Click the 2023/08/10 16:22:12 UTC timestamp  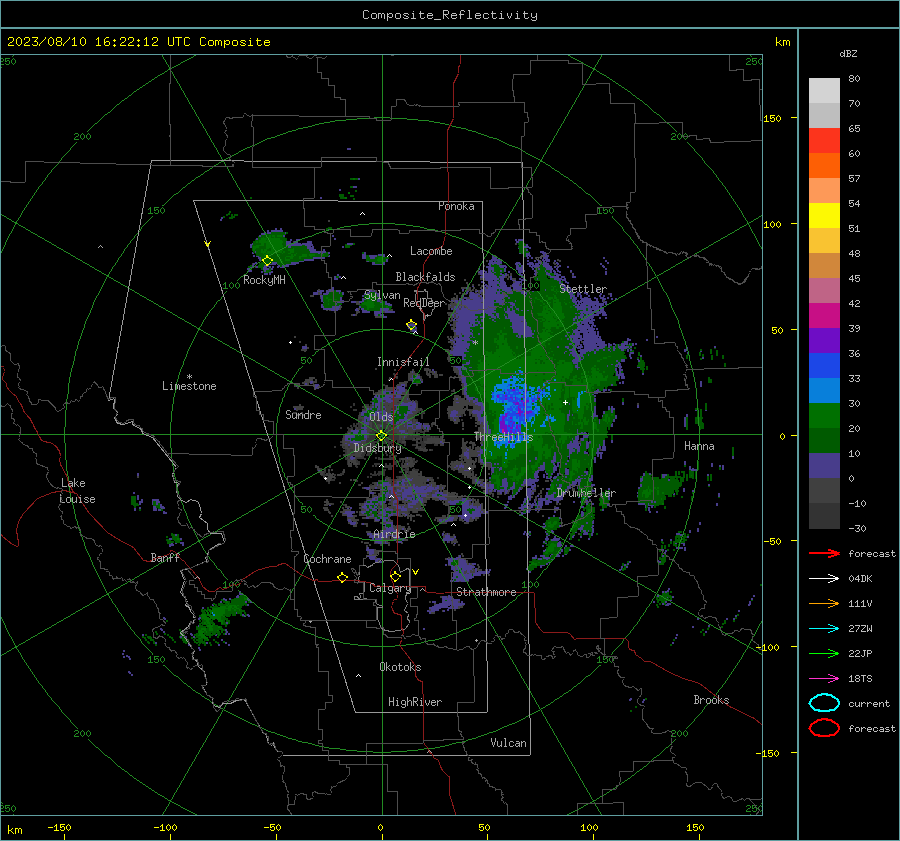pyautogui.click(x=138, y=42)
